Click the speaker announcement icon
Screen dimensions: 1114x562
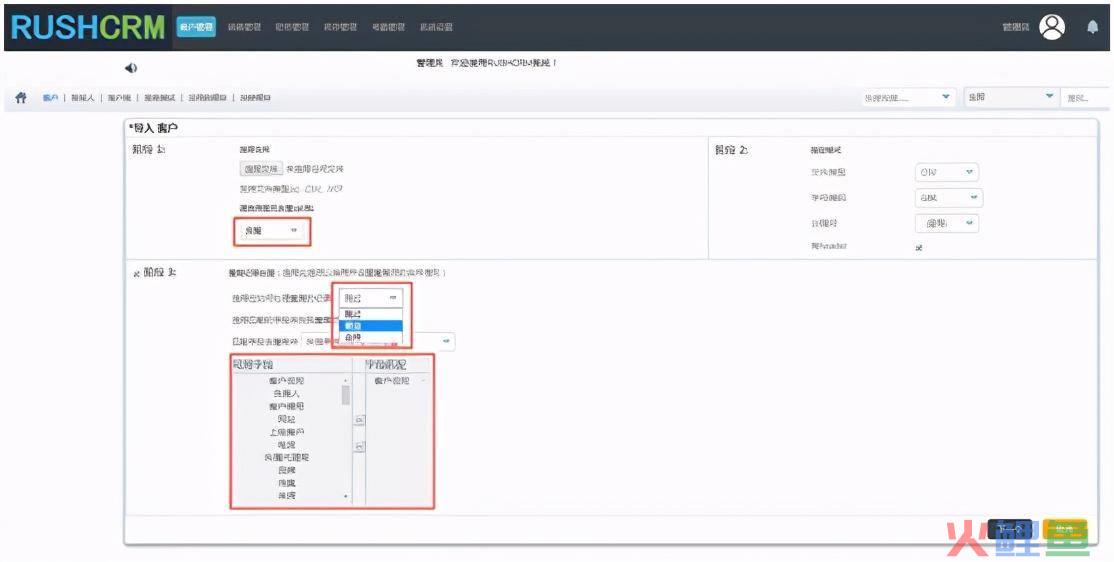(131, 68)
